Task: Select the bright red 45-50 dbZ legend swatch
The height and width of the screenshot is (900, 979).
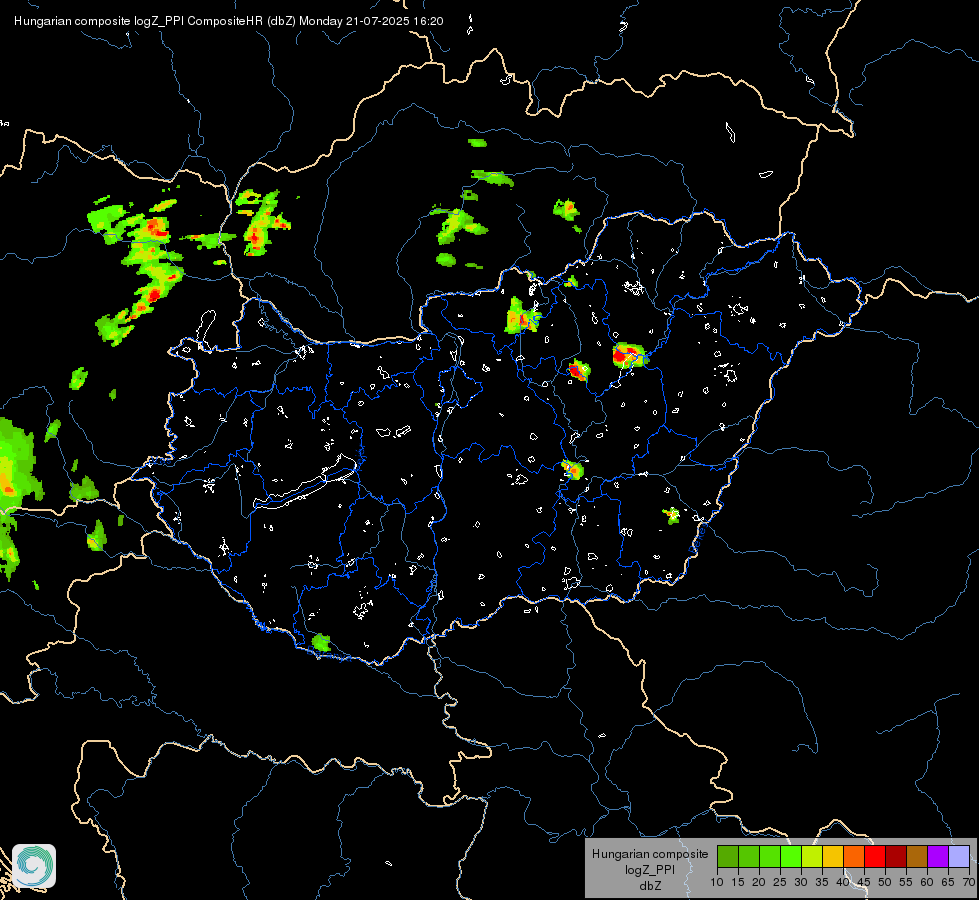Action: click(x=875, y=856)
